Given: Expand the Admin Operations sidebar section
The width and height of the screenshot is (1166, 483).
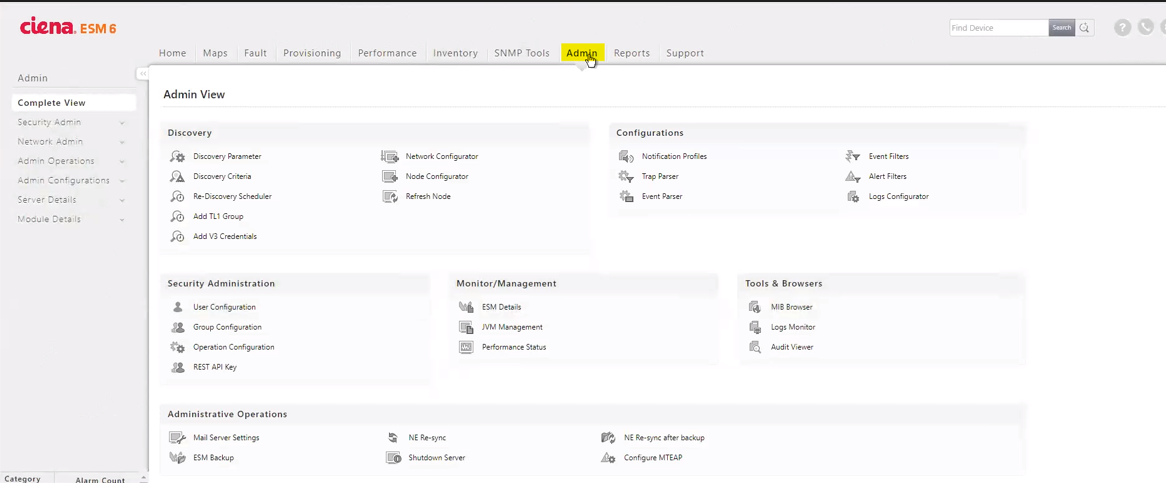Looking at the screenshot, I should point(122,161).
